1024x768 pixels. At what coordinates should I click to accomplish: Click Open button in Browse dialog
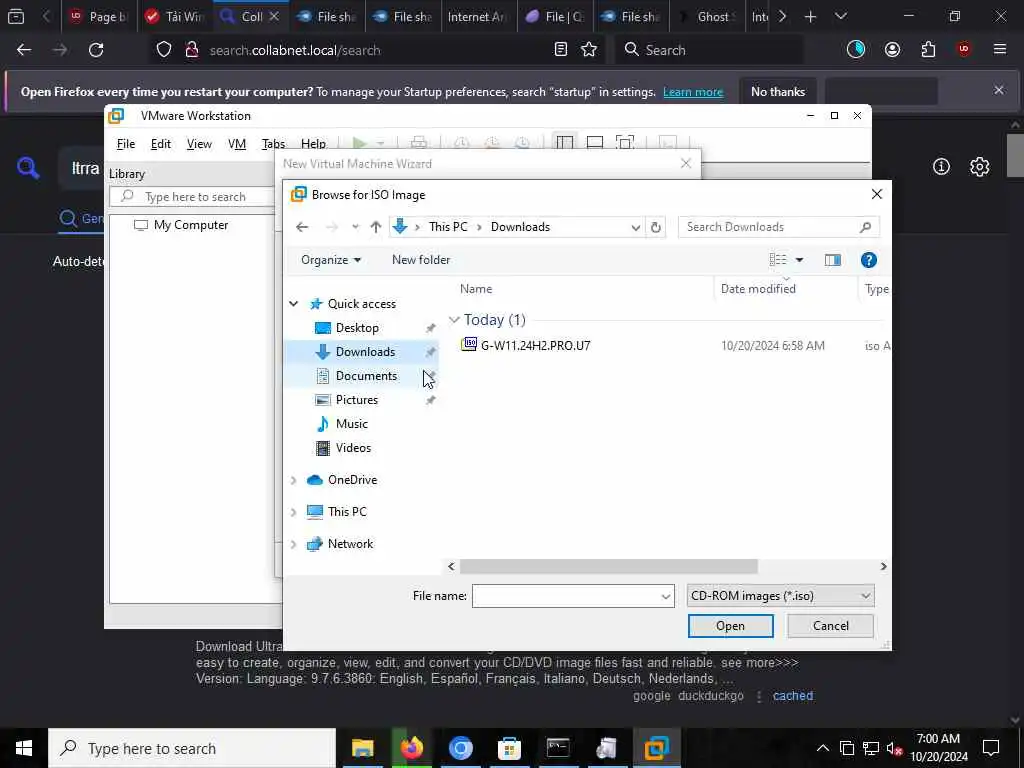coord(730,626)
